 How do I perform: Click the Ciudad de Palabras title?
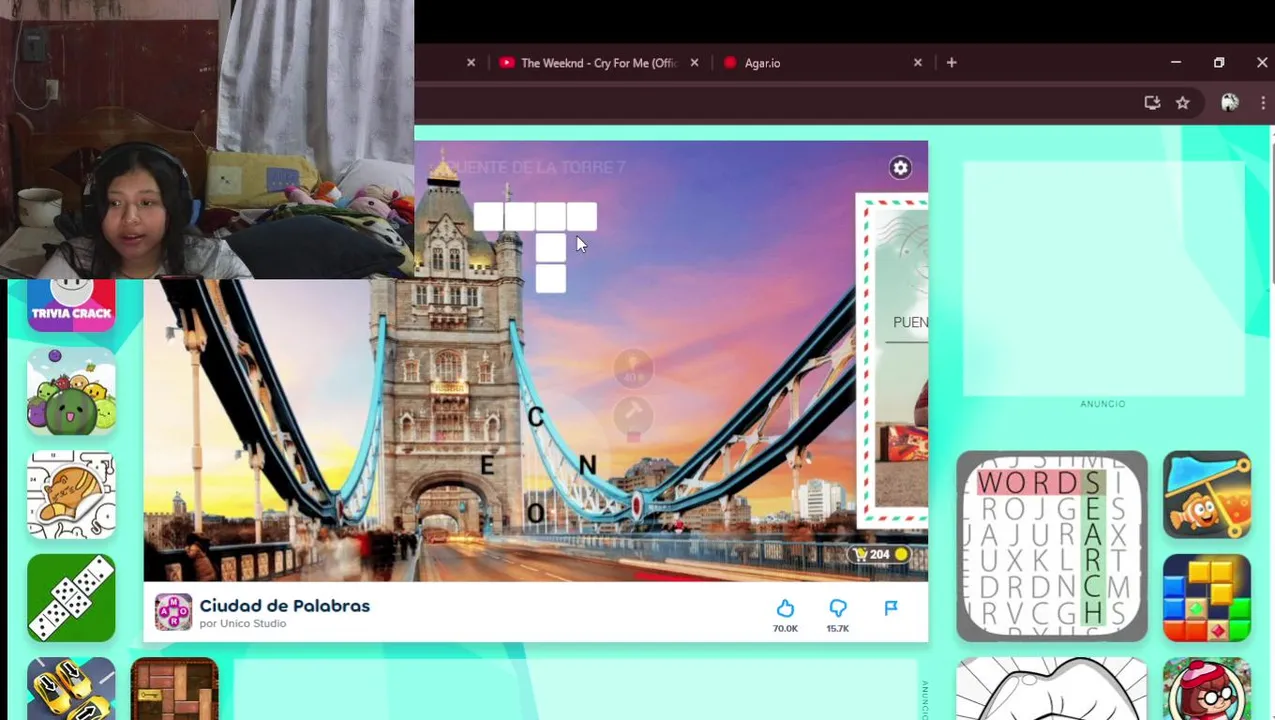coord(285,605)
